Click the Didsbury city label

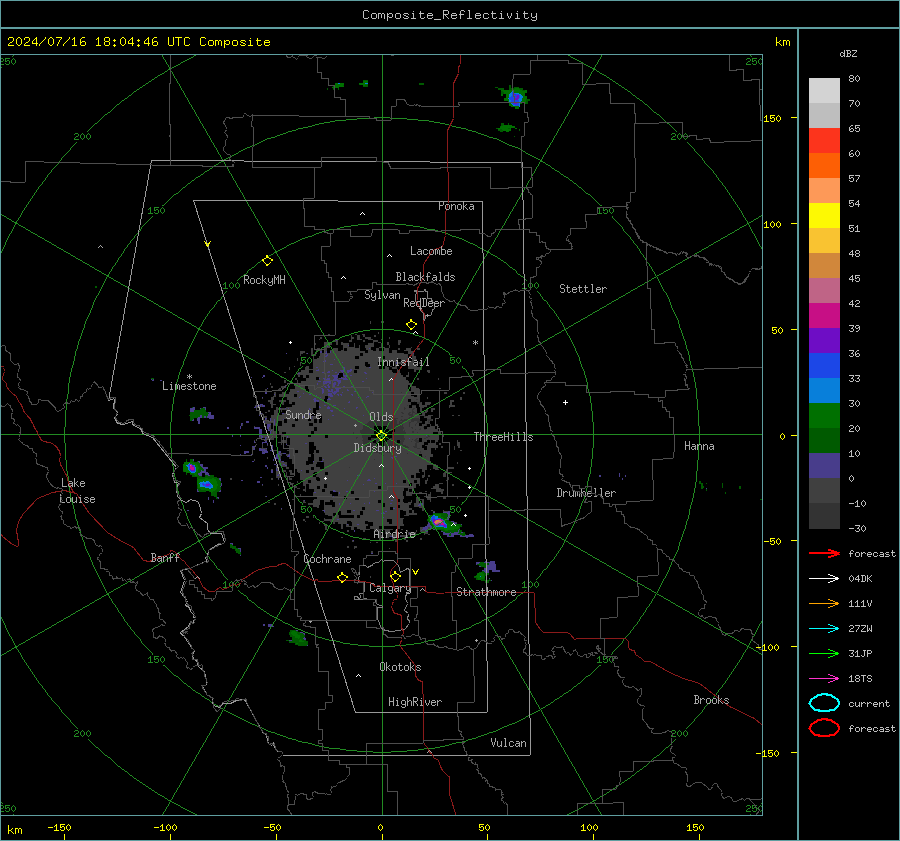point(377,448)
